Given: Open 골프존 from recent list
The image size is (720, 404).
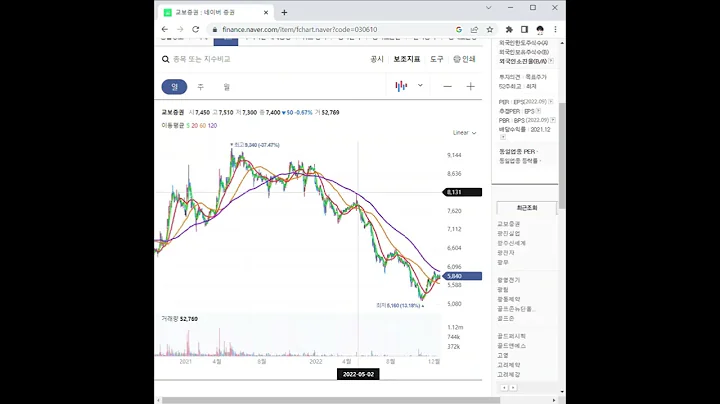Looking at the screenshot, I should [506, 319].
